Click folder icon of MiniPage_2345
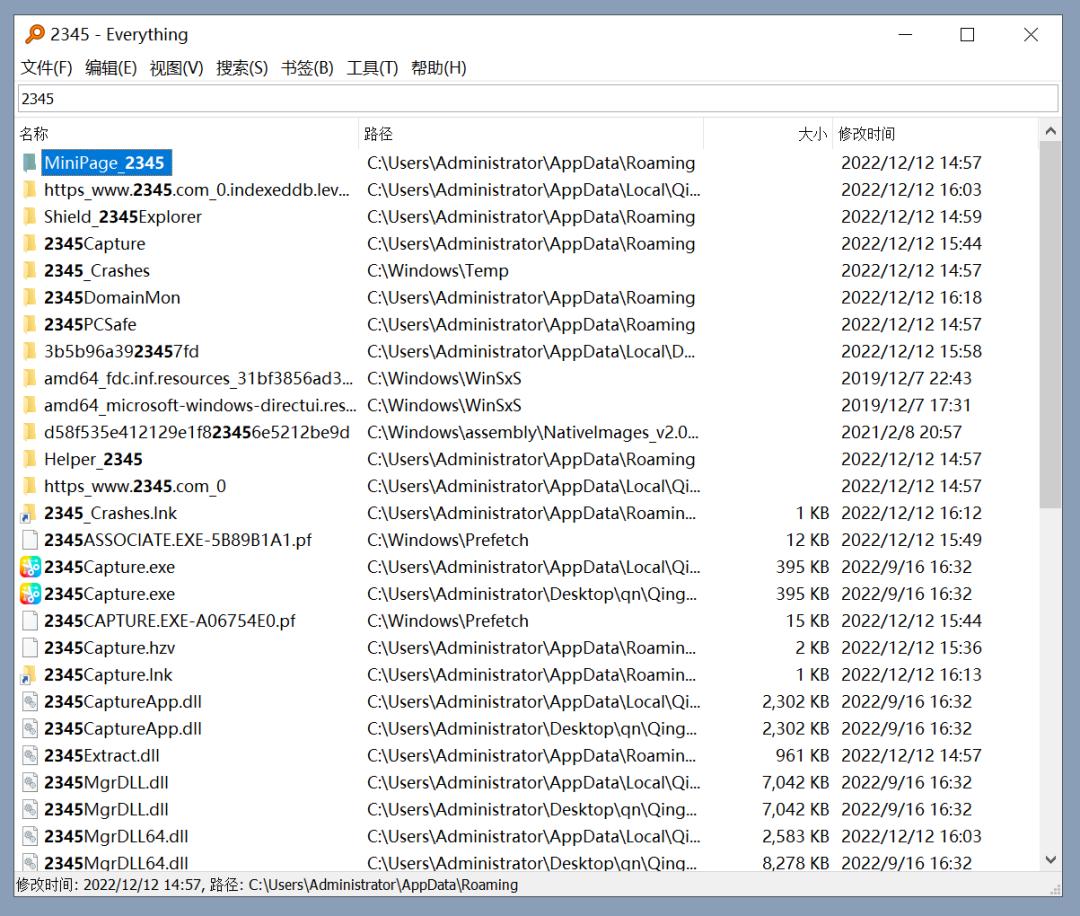1080x916 pixels. 30,163
